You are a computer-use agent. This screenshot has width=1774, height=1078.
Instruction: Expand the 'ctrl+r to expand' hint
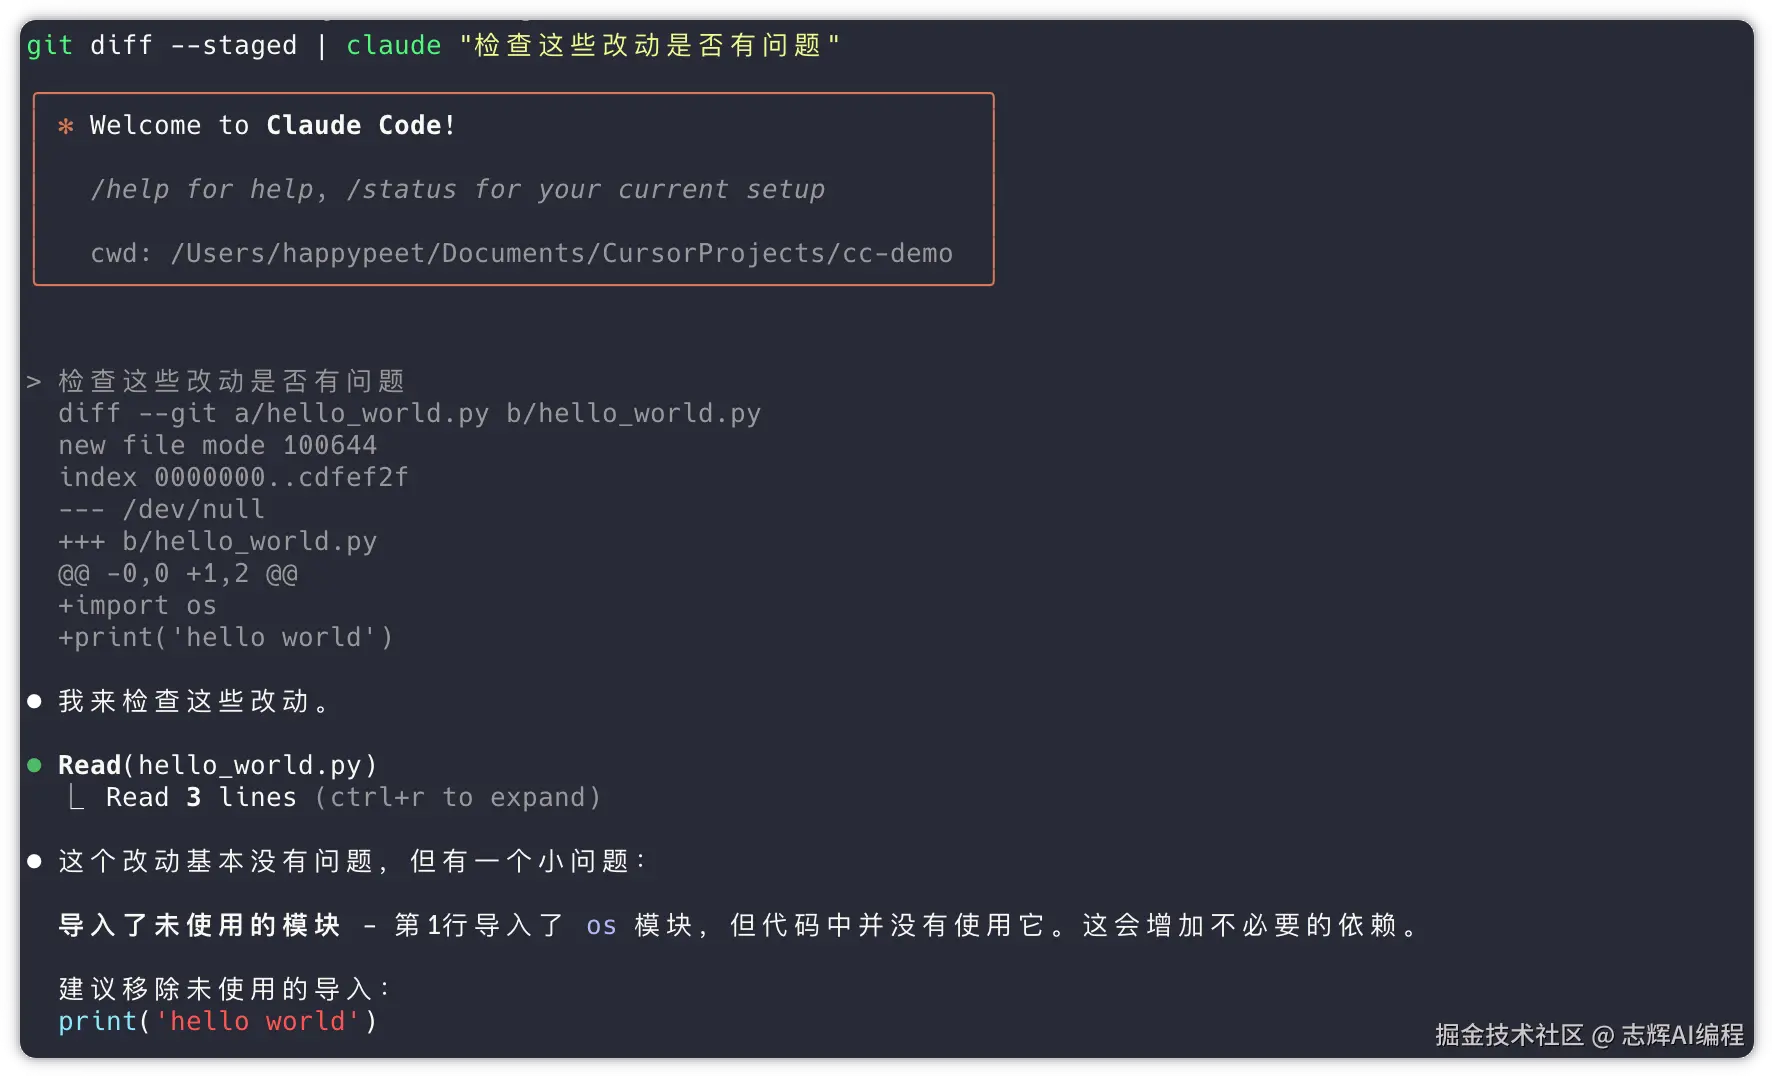tap(458, 798)
